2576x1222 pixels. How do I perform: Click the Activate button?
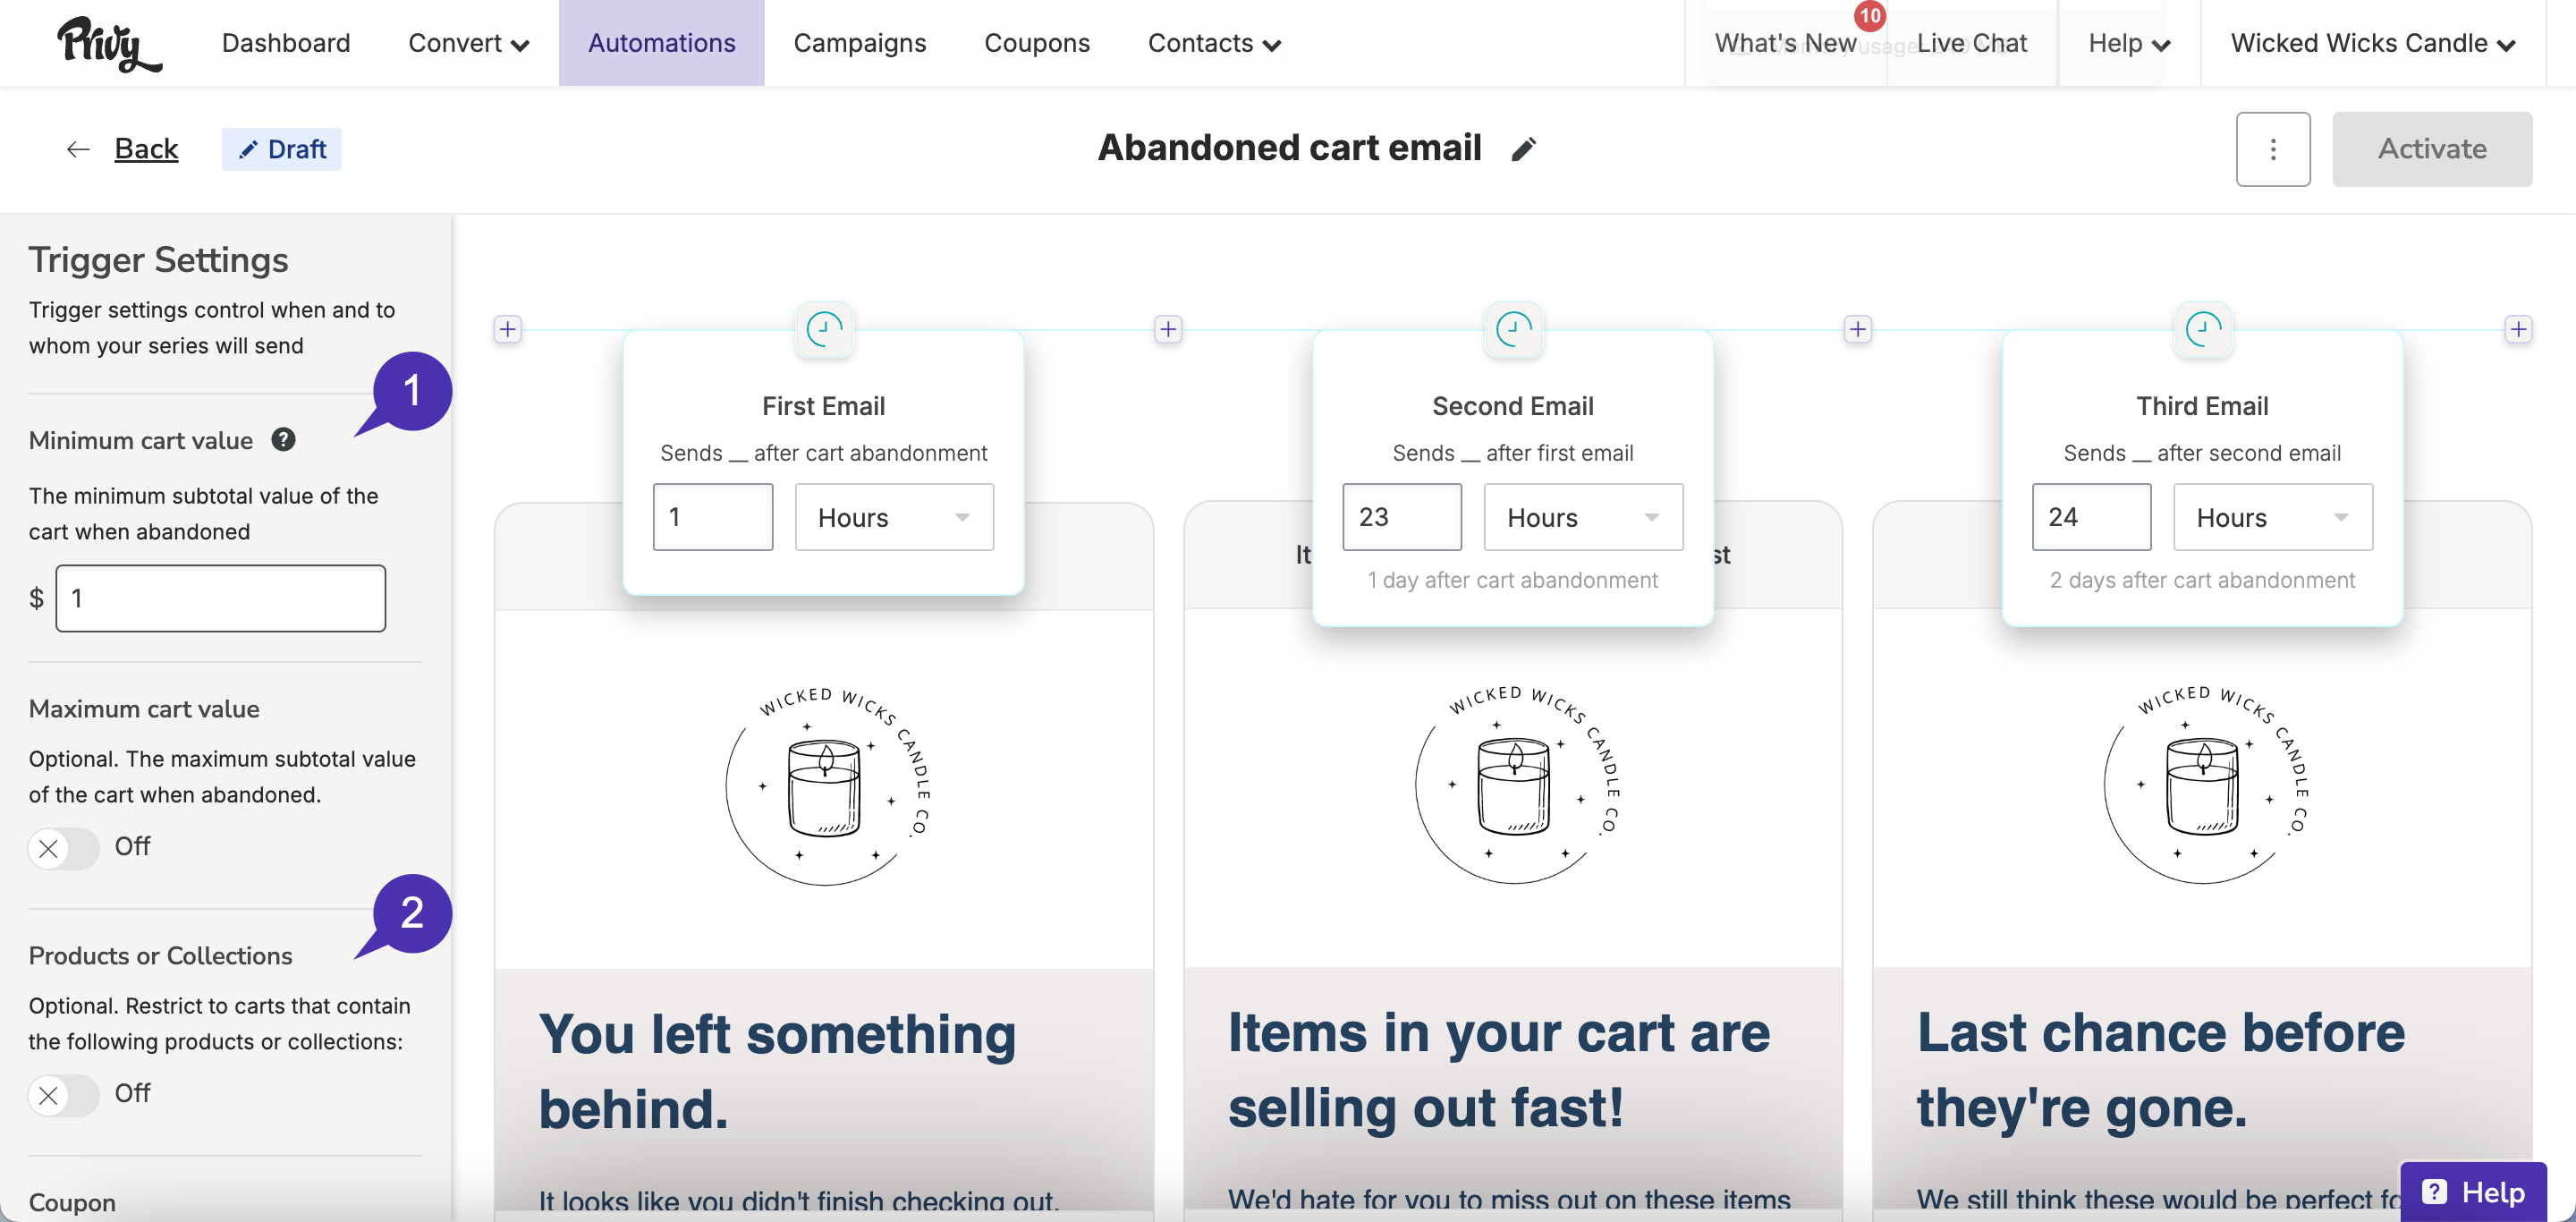click(x=2432, y=149)
